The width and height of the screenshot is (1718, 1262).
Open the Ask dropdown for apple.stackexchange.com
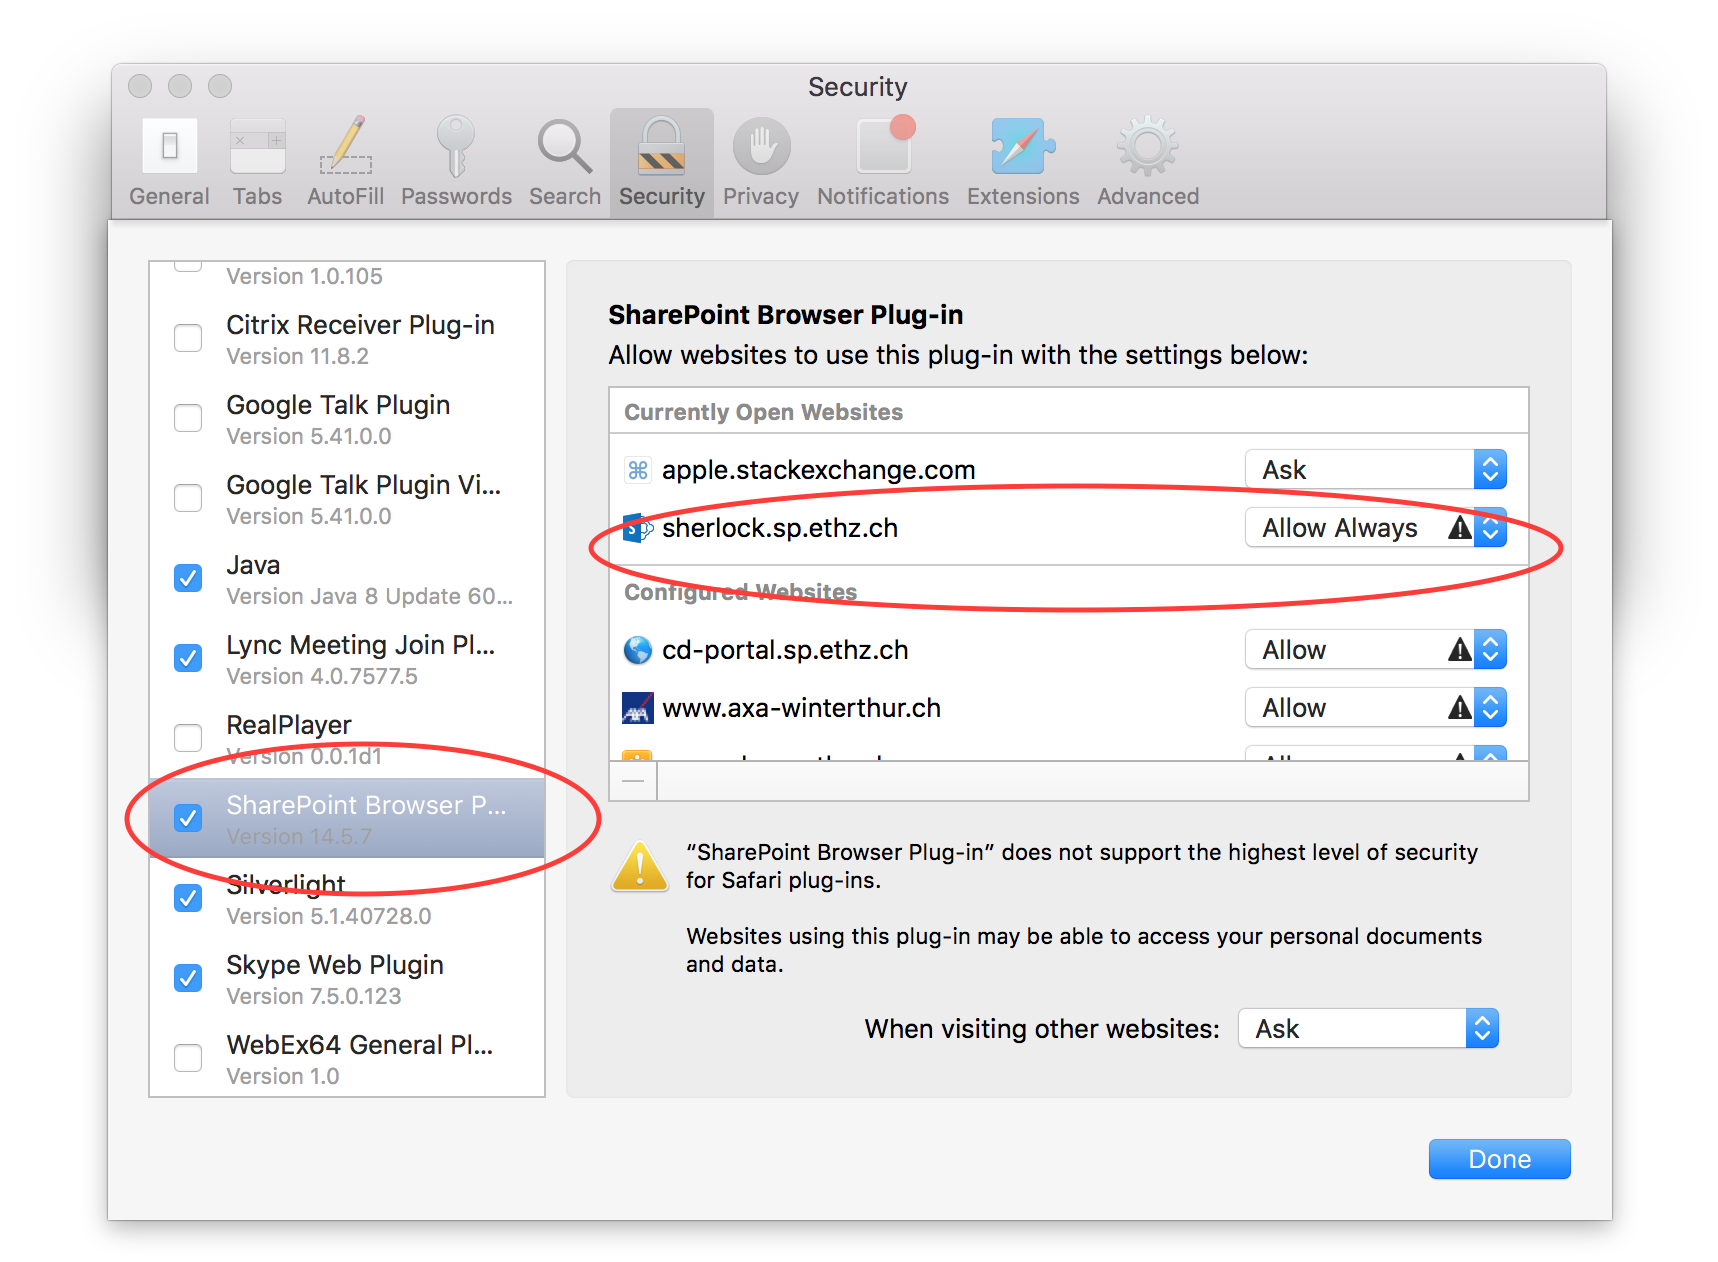click(1376, 470)
